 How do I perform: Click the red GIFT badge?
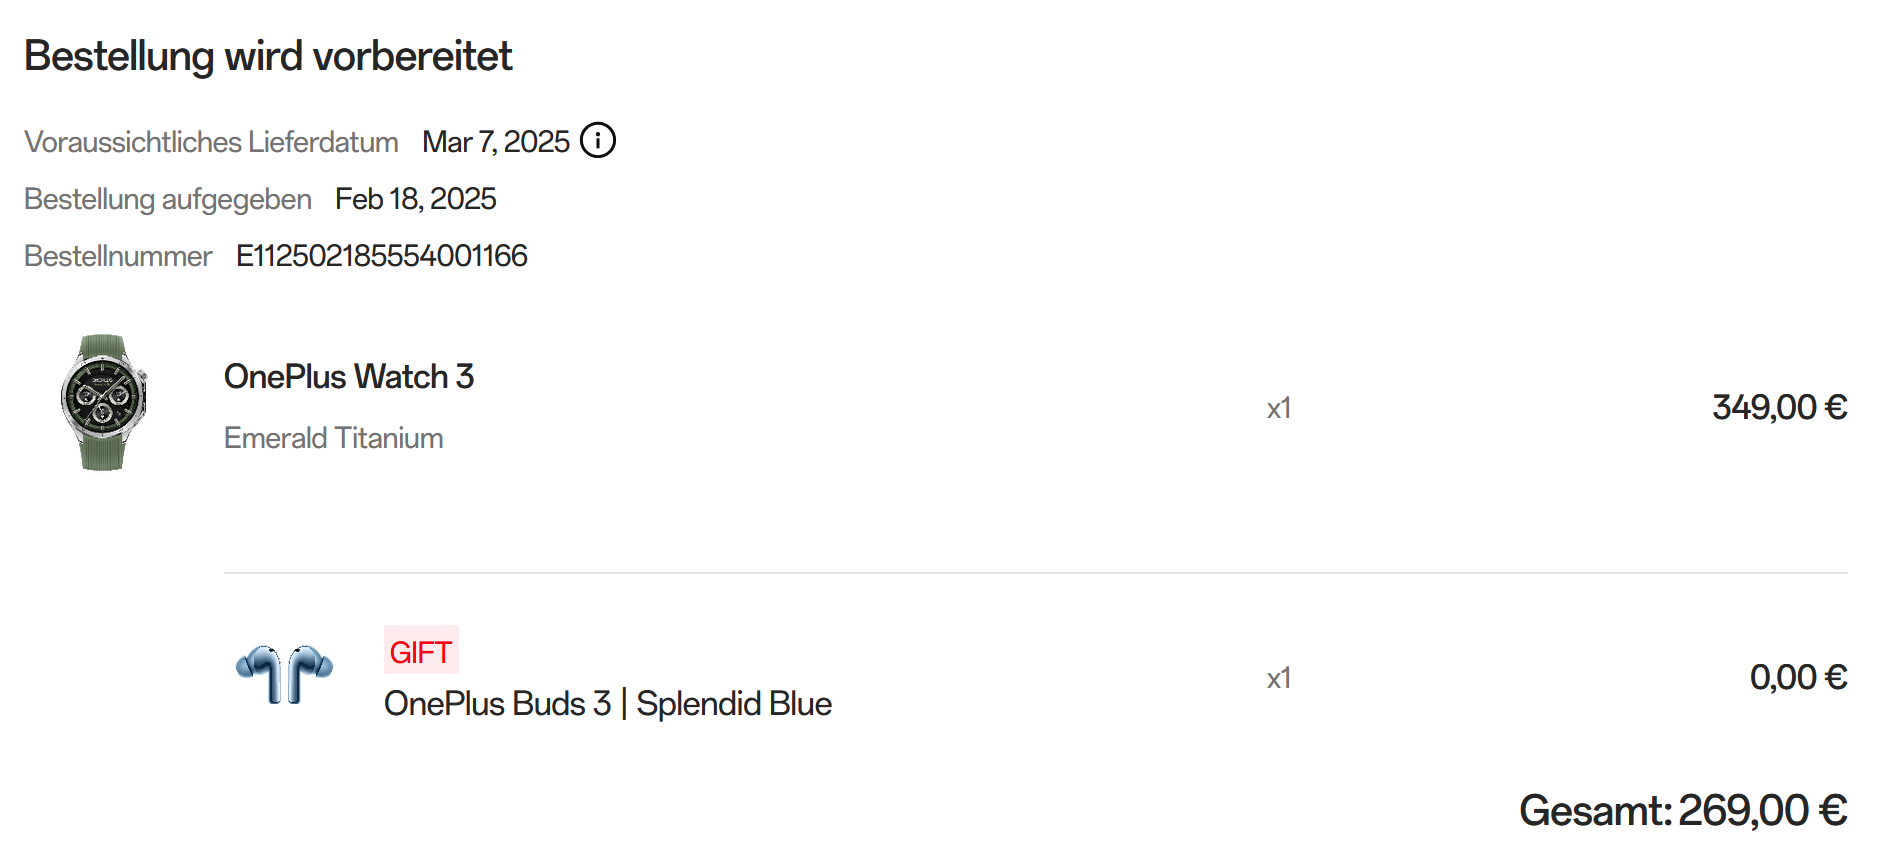[421, 652]
